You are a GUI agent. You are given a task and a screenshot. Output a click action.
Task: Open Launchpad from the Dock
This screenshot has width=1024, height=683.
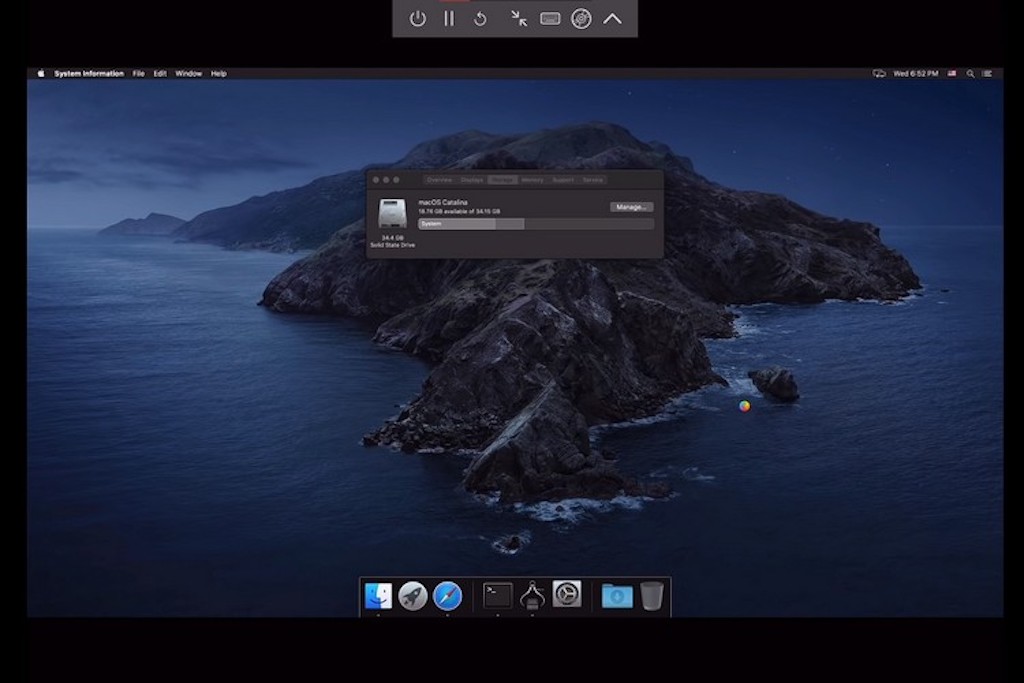411,596
